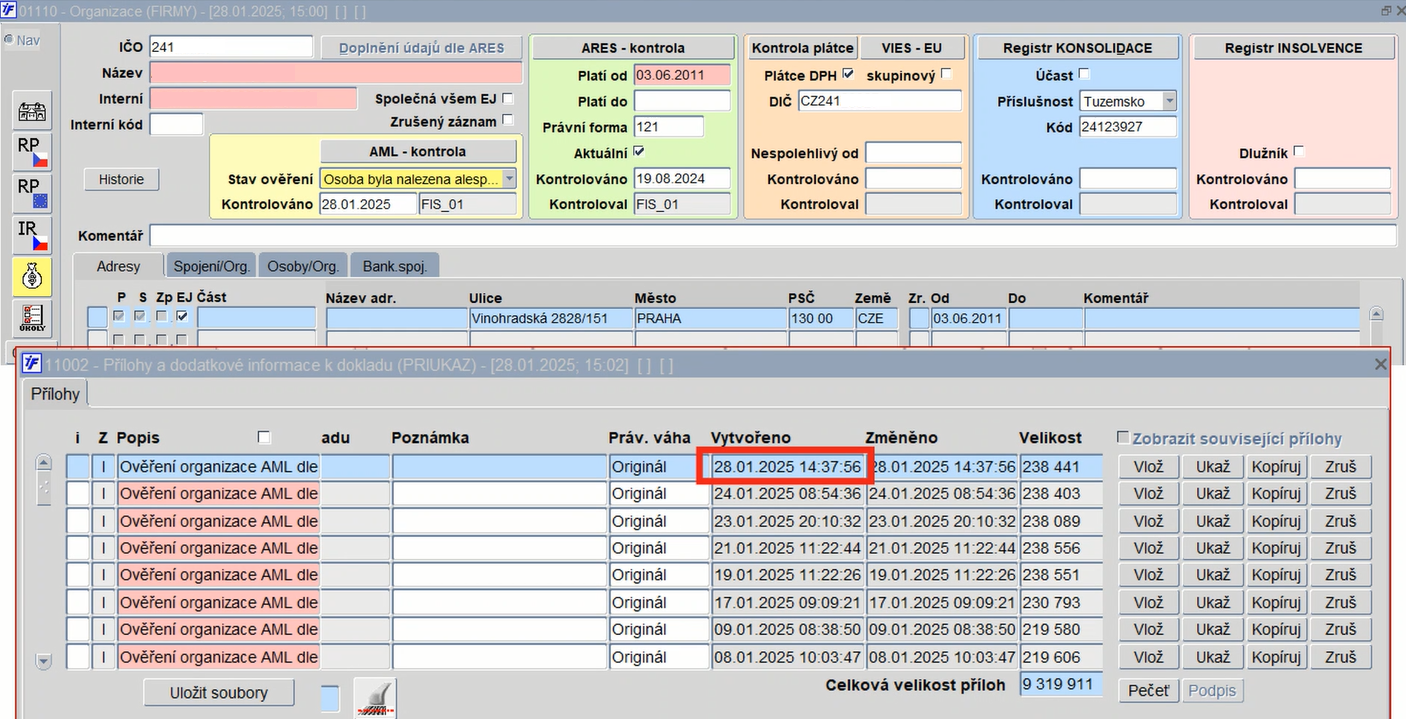
Task: Click the barcode scanner icon
Action: coord(375,697)
